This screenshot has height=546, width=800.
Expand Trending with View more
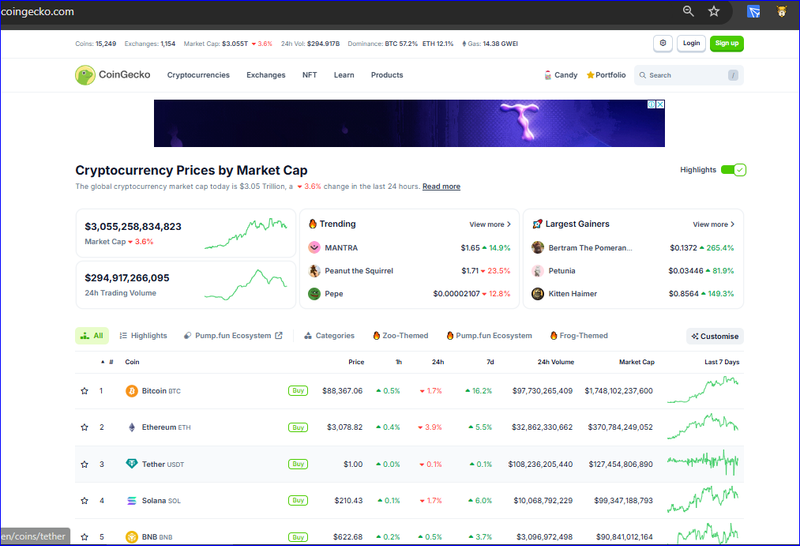point(490,224)
